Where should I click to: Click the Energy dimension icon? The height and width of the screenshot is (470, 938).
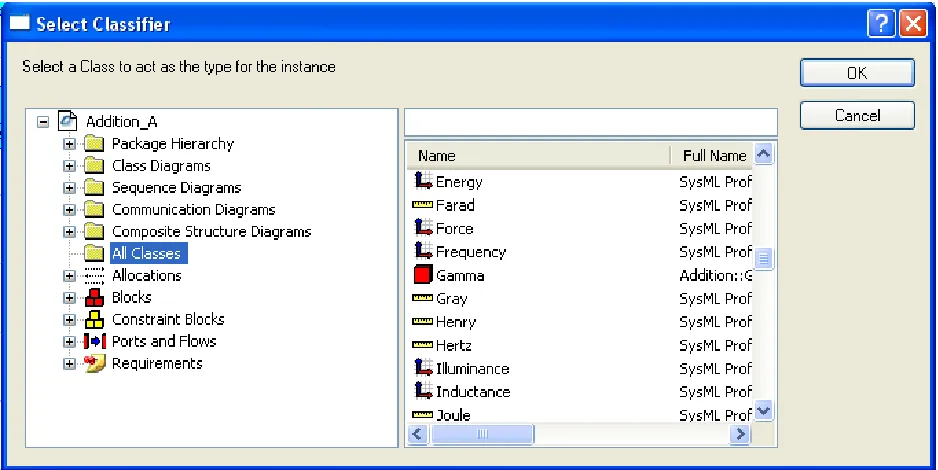pos(423,181)
